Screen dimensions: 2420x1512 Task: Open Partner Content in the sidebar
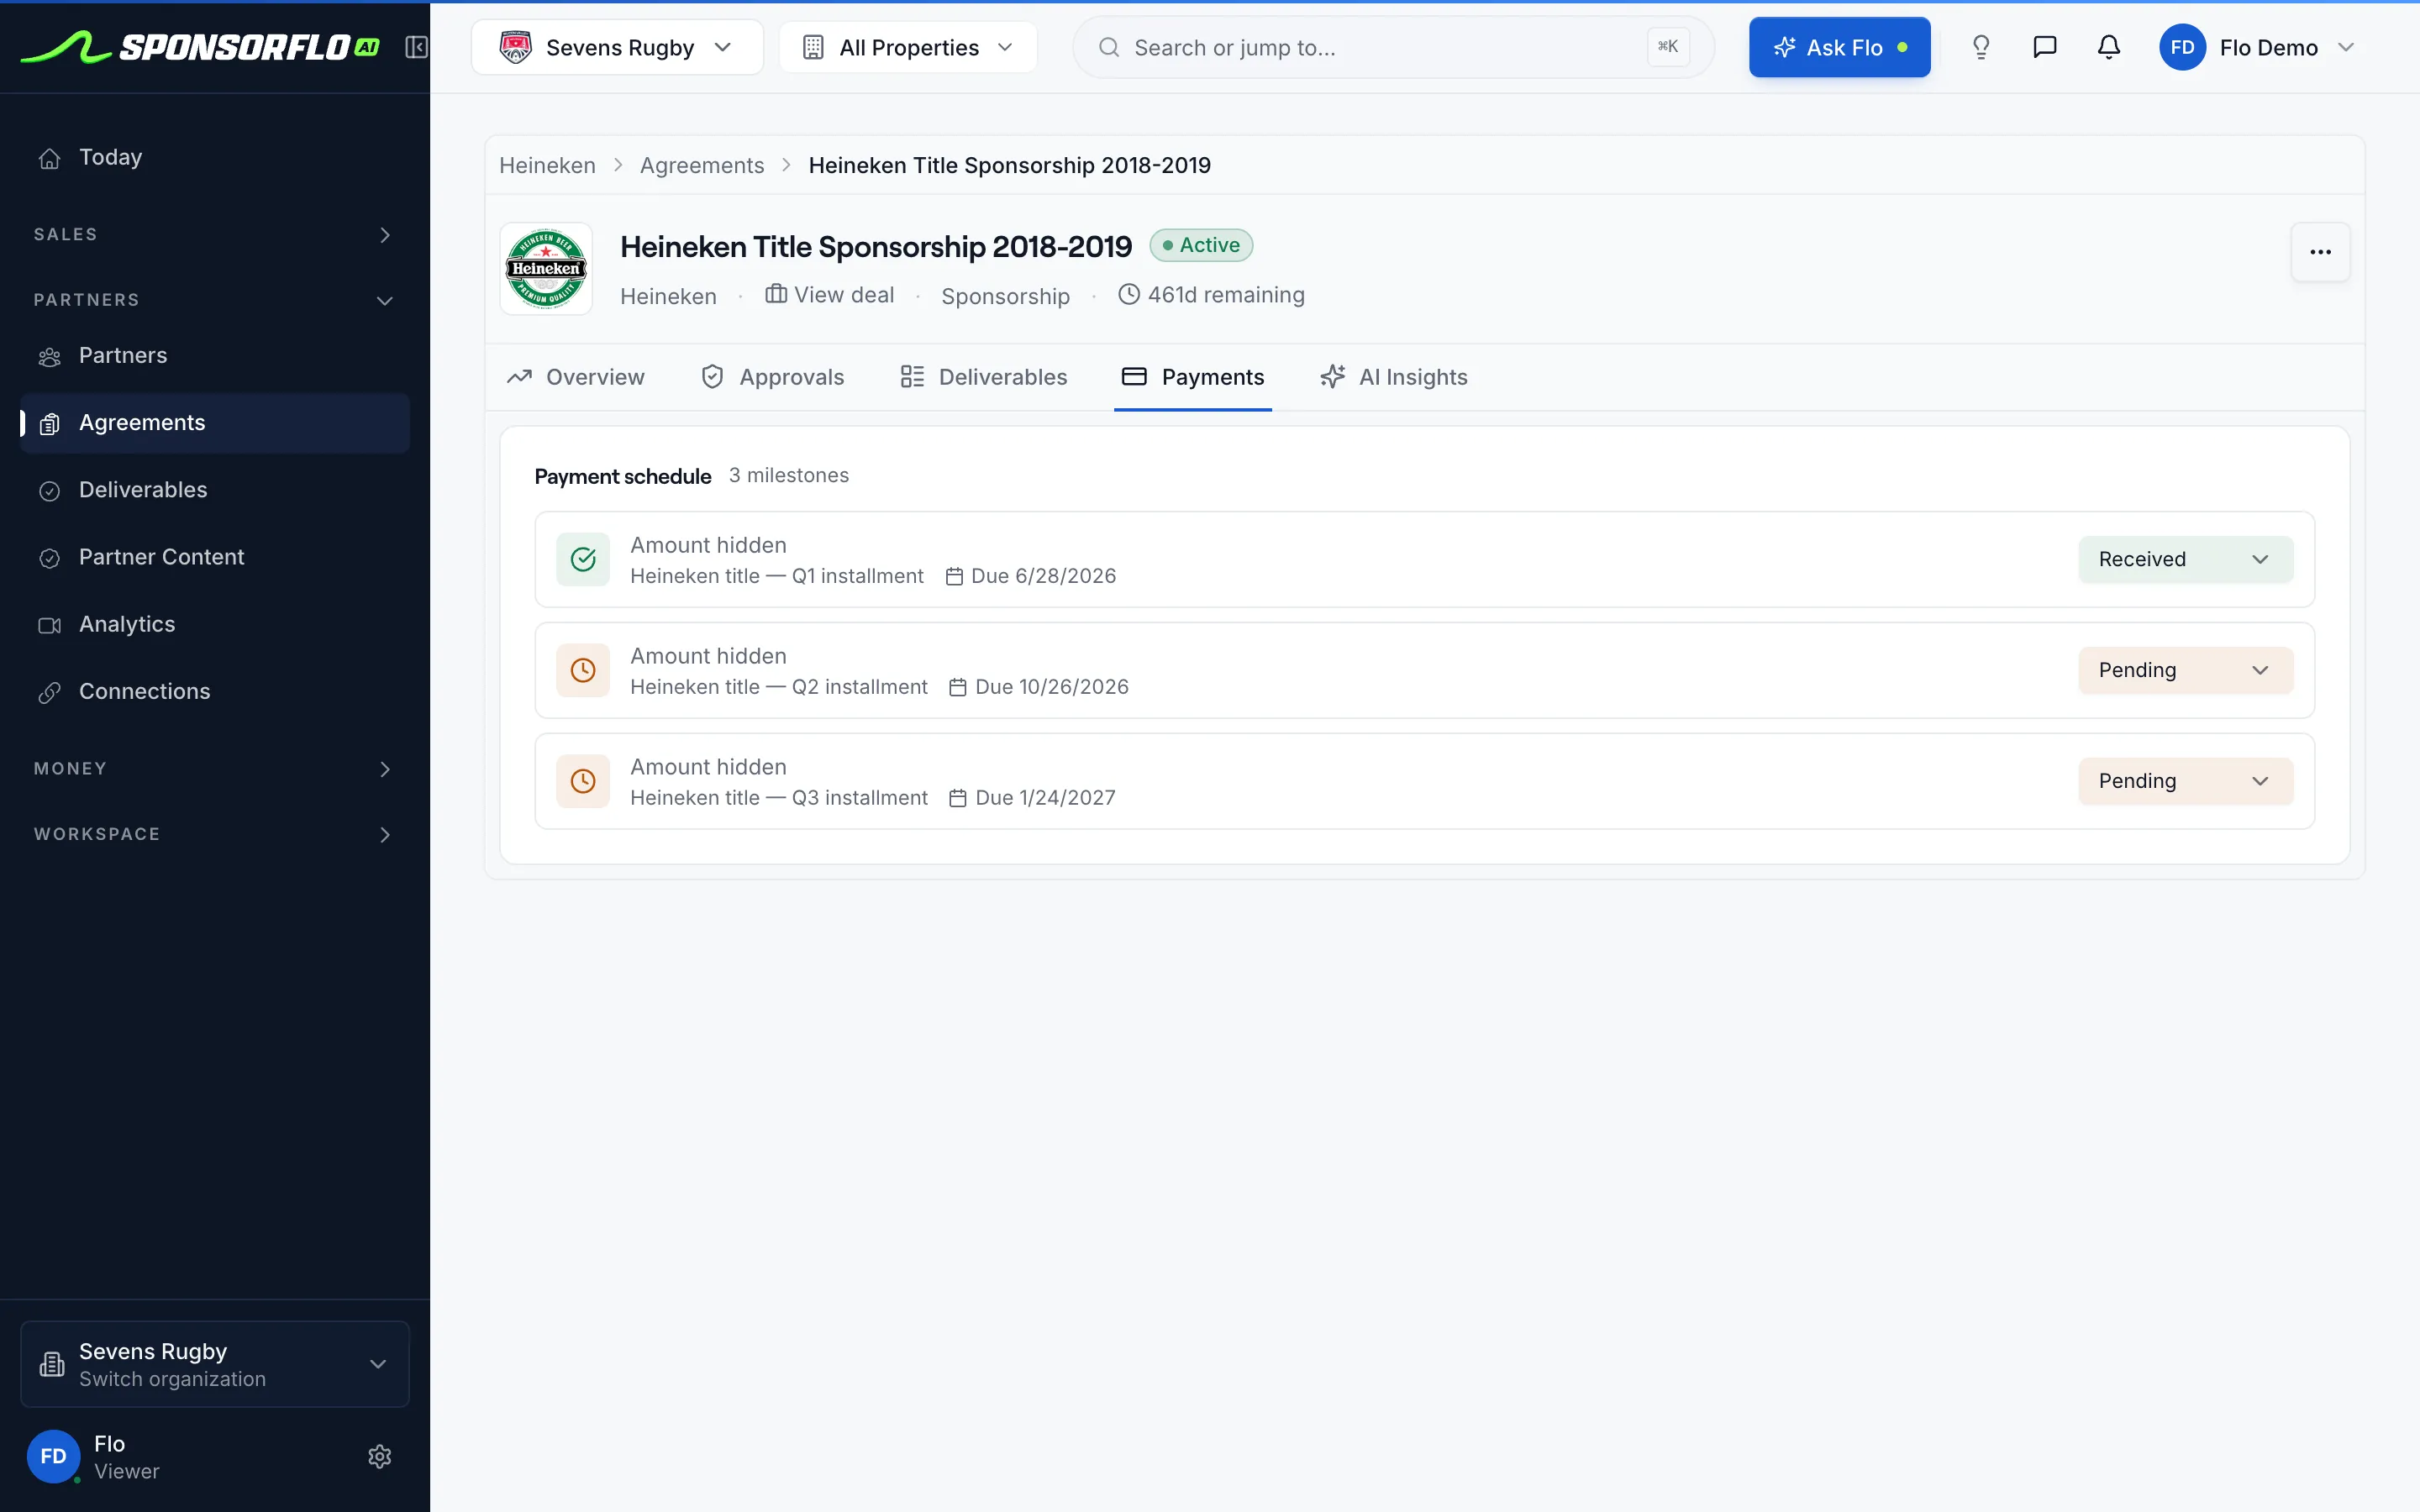(x=215, y=557)
